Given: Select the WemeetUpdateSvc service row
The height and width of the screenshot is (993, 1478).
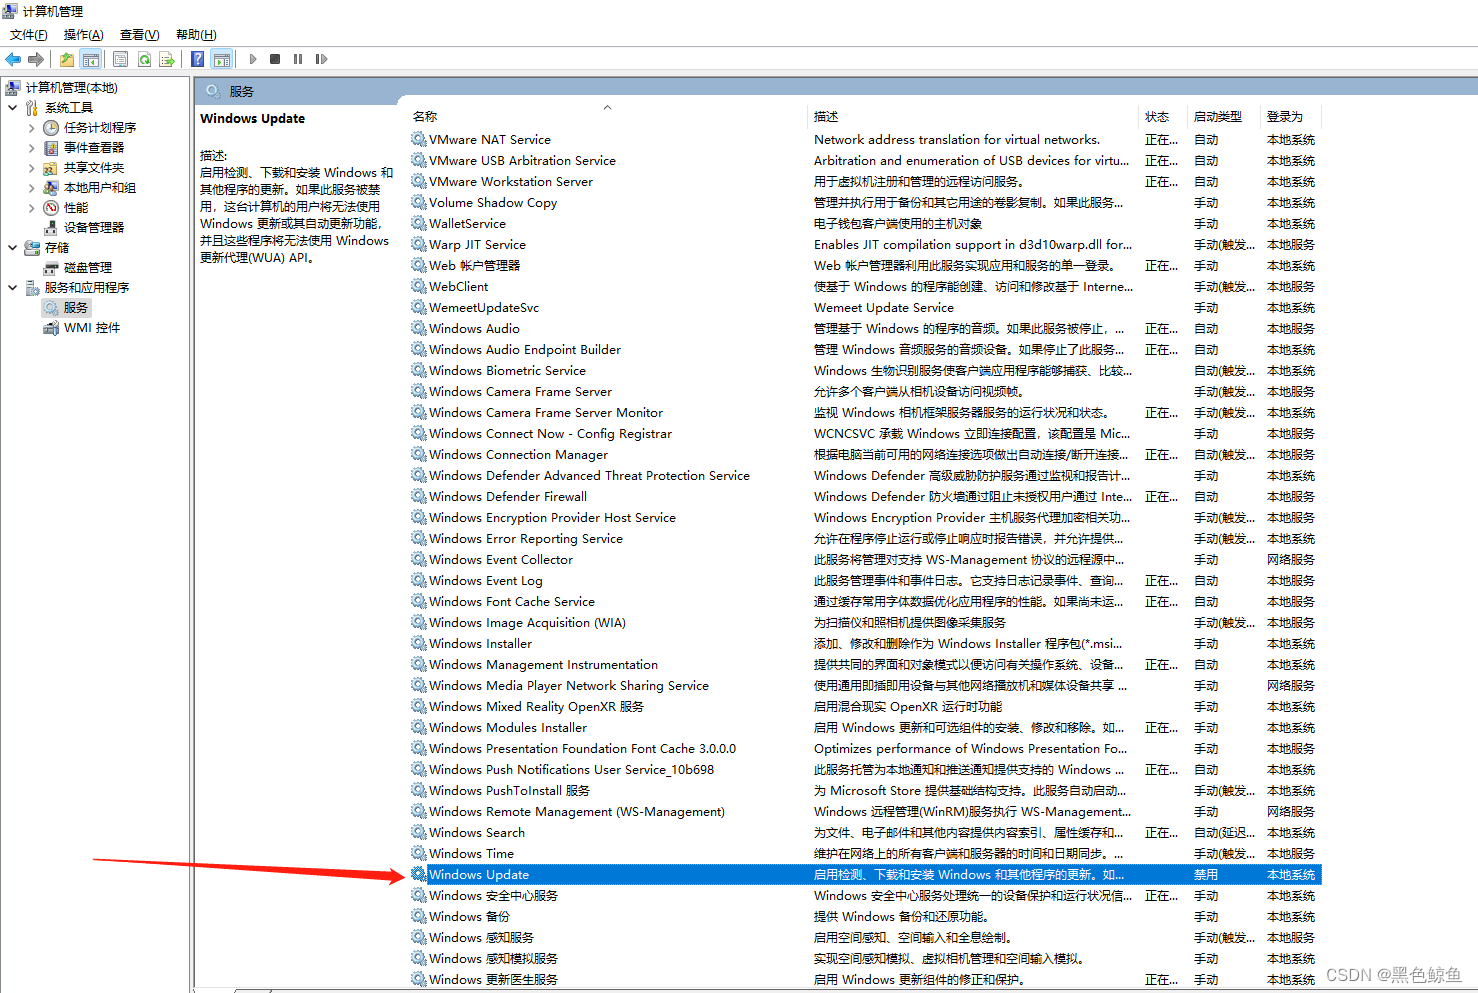Looking at the screenshot, I should pyautogui.click(x=865, y=308).
